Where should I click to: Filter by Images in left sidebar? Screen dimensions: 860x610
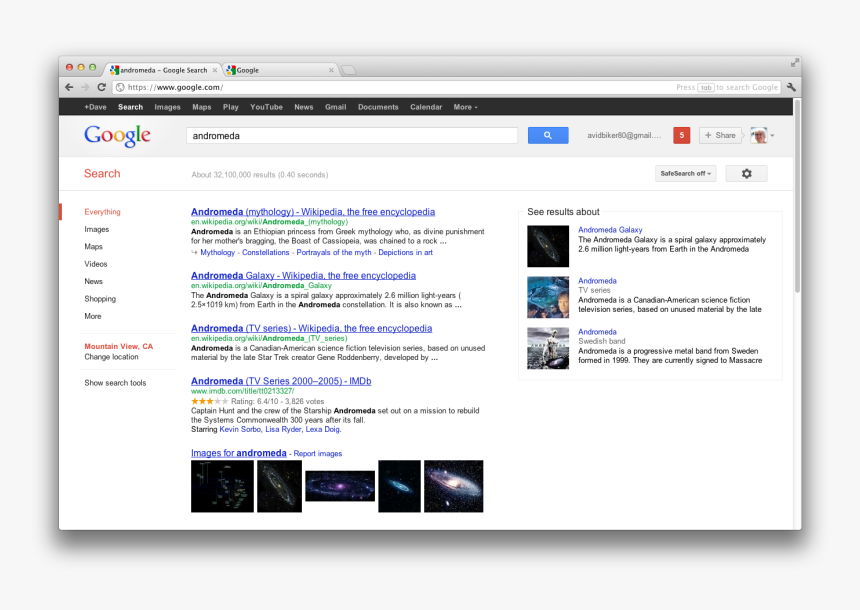pyautogui.click(x=97, y=229)
